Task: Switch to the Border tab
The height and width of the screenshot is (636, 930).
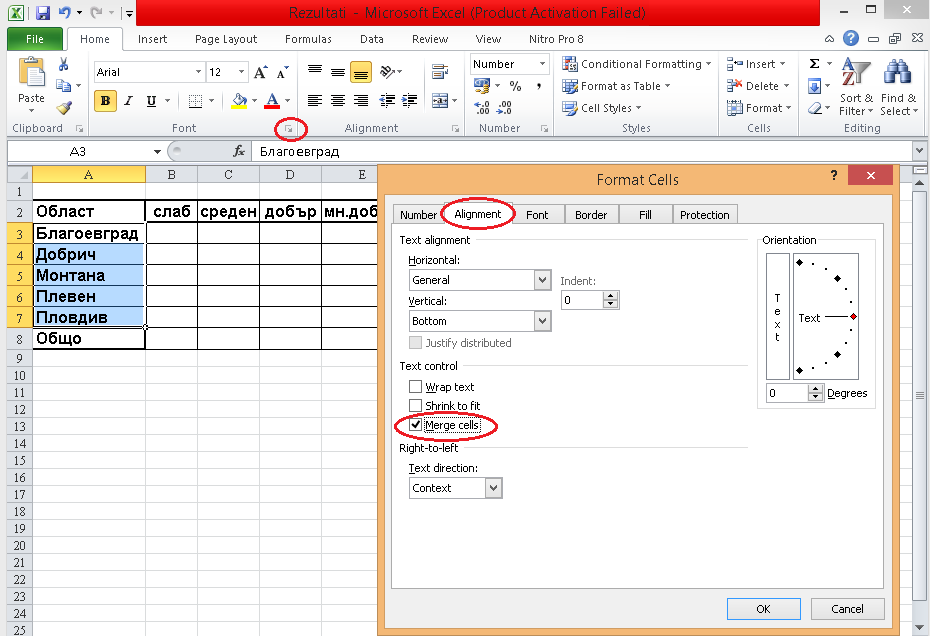Action: pyautogui.click(x=590, y=215)
